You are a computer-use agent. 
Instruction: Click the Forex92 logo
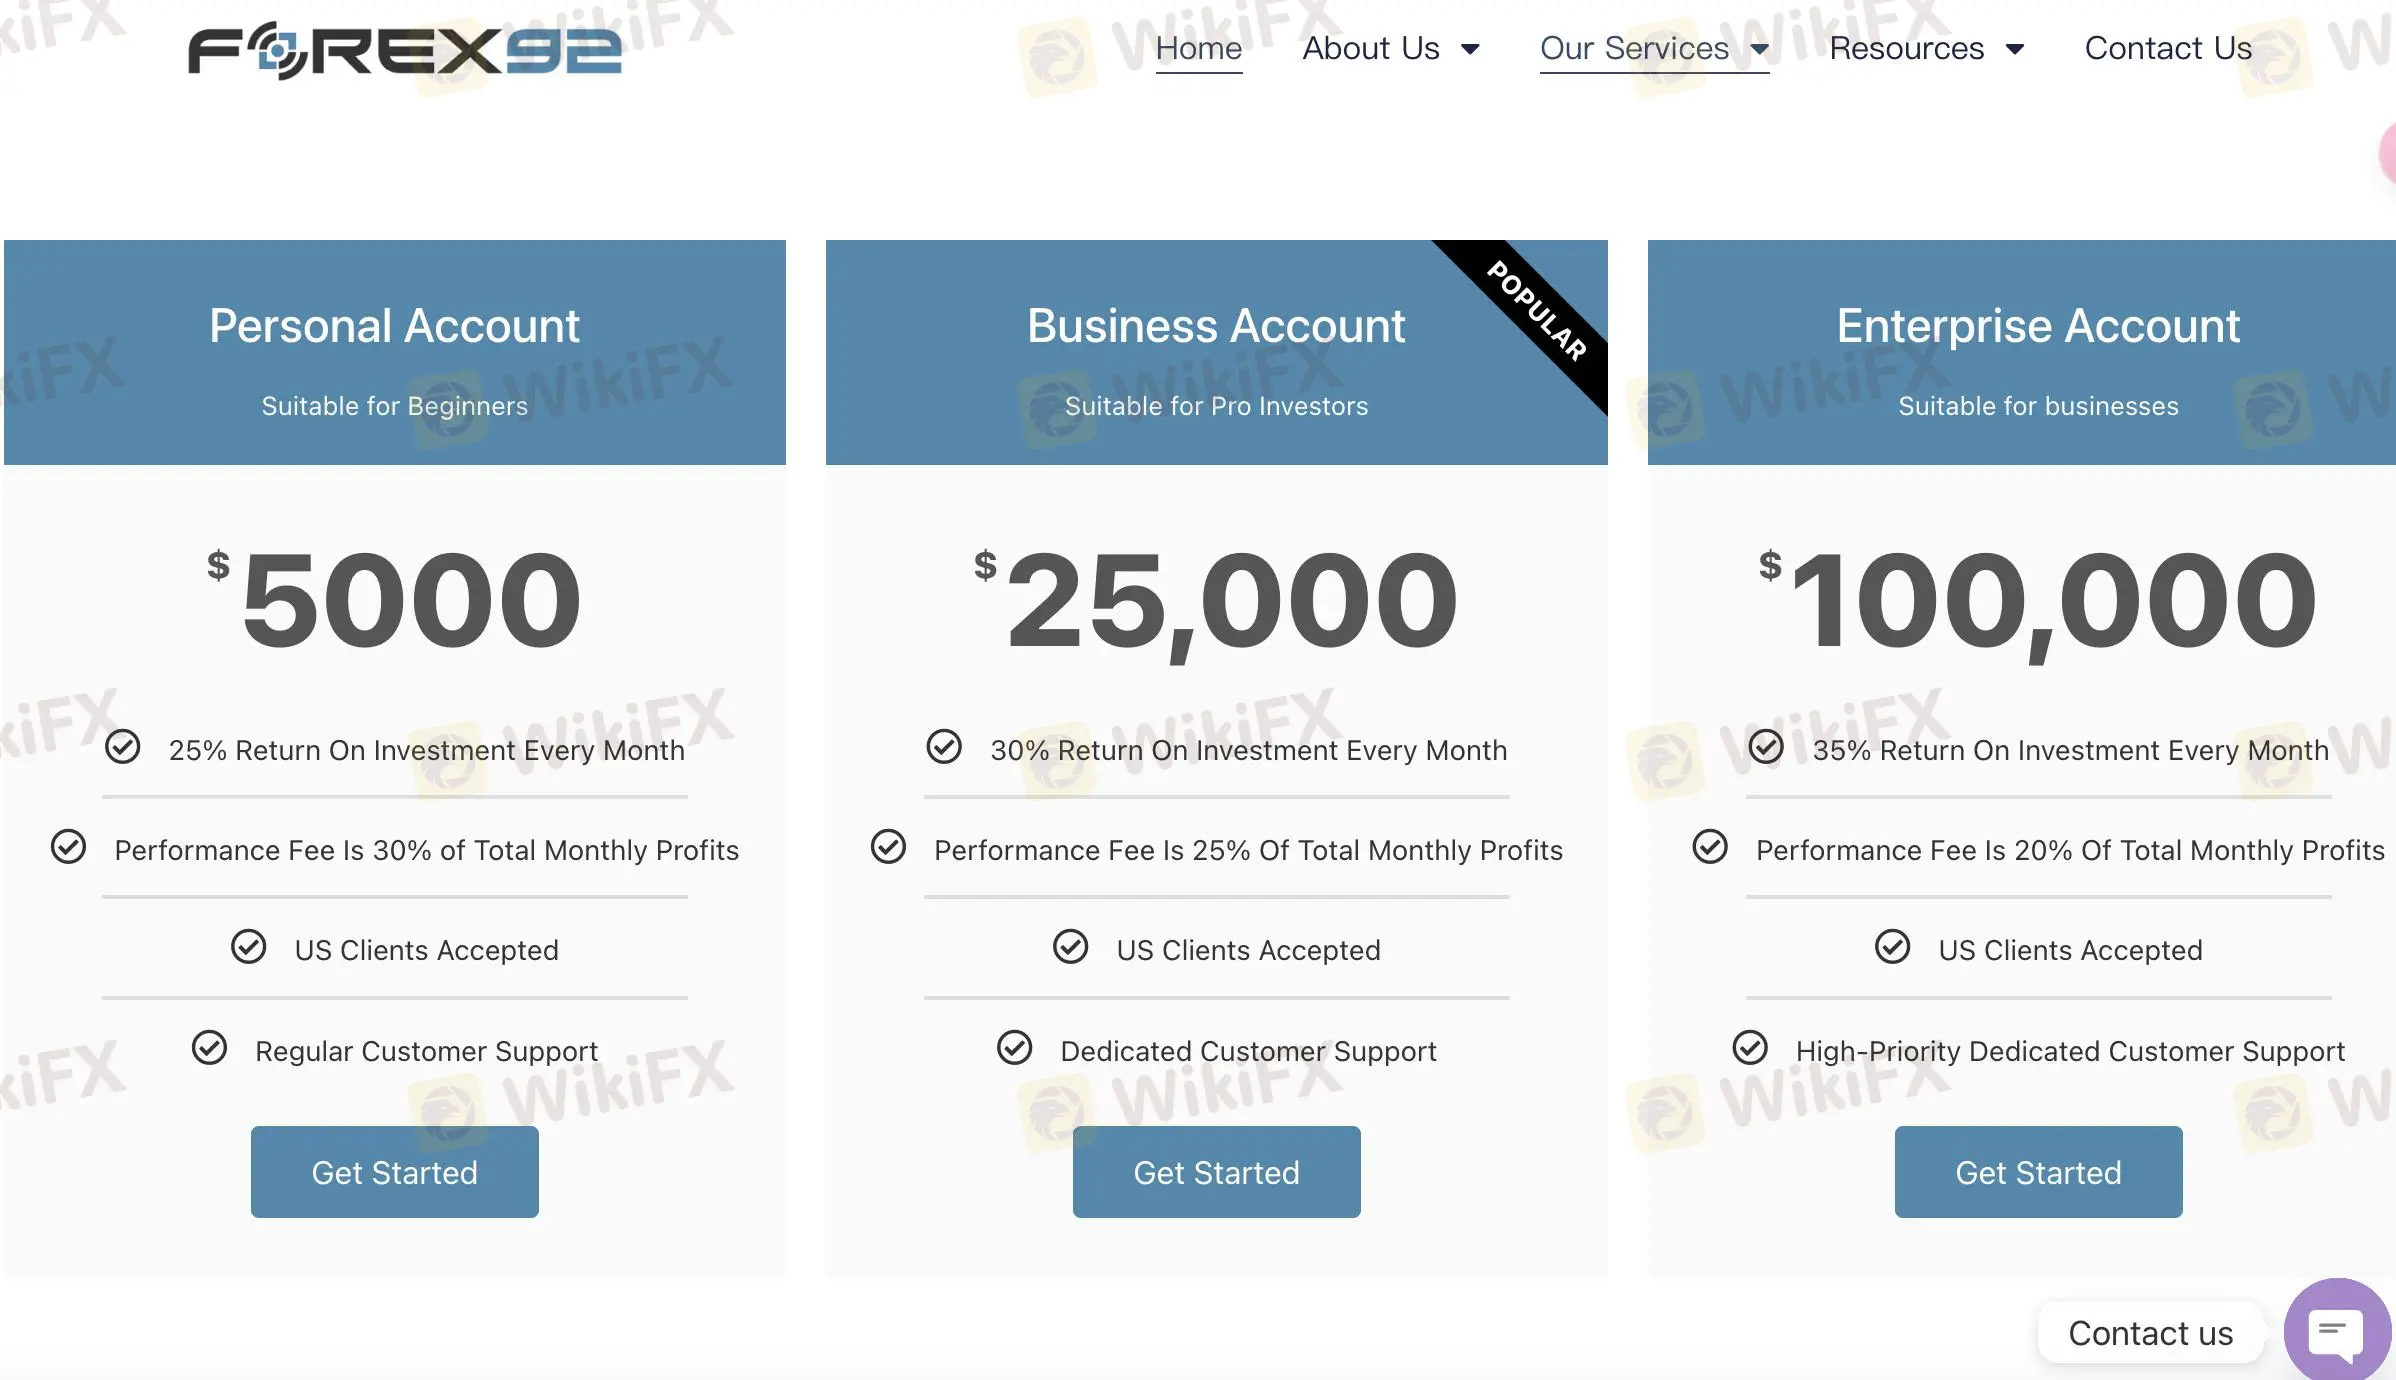click(x=405, y=51)
